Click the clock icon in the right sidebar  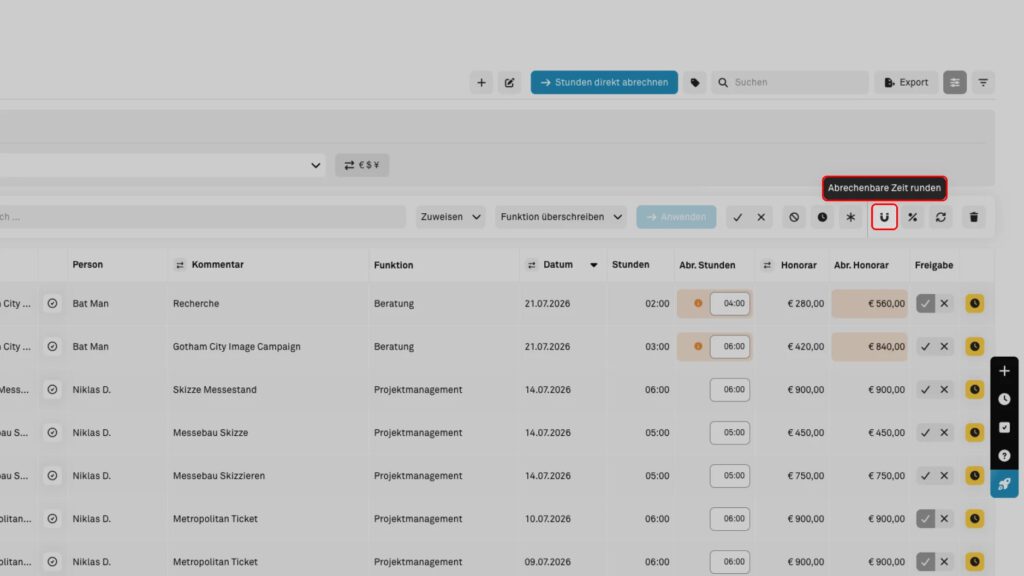[1004, 399]
